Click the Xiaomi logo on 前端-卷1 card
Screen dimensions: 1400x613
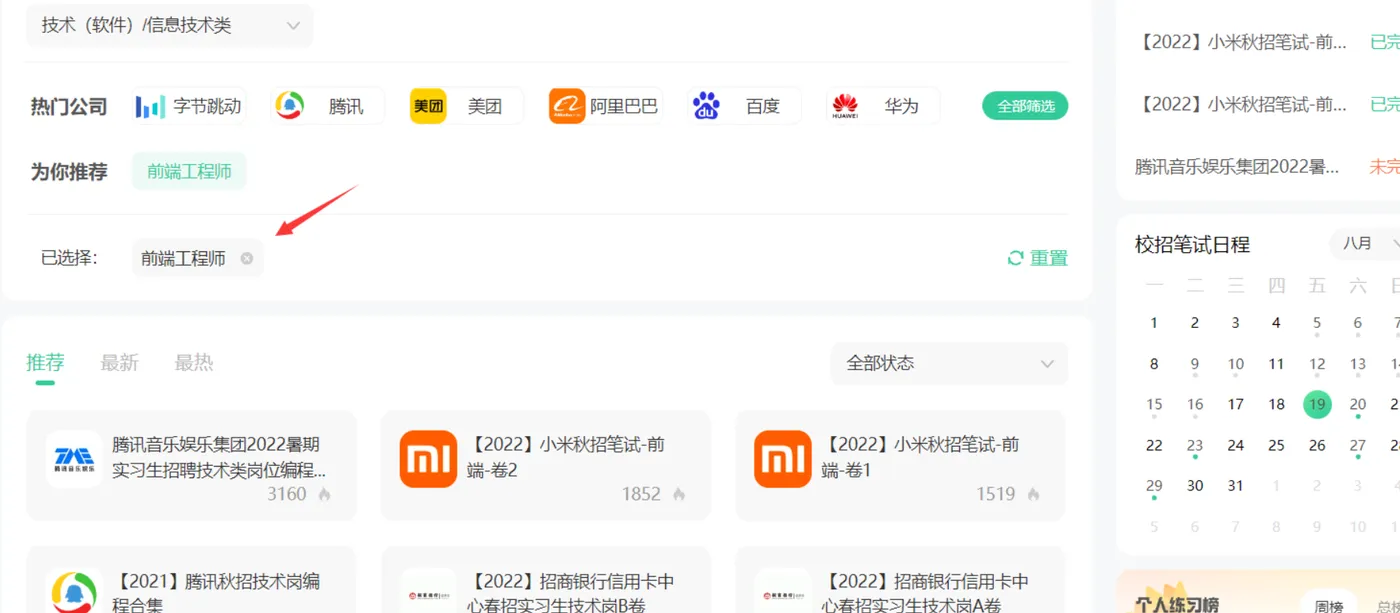coord(783,459)
